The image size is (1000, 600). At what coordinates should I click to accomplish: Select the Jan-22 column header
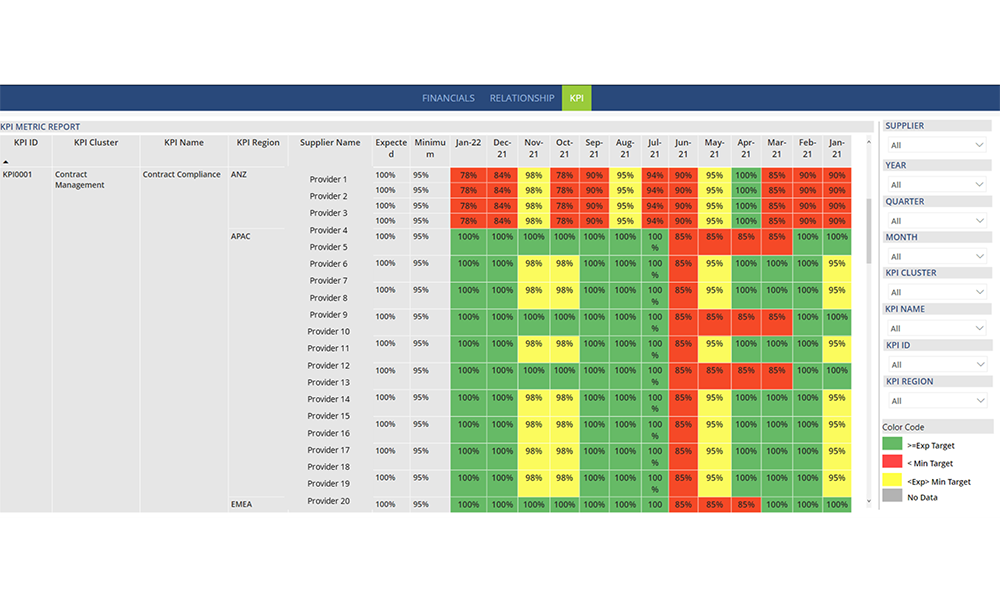tap(468, 142)
